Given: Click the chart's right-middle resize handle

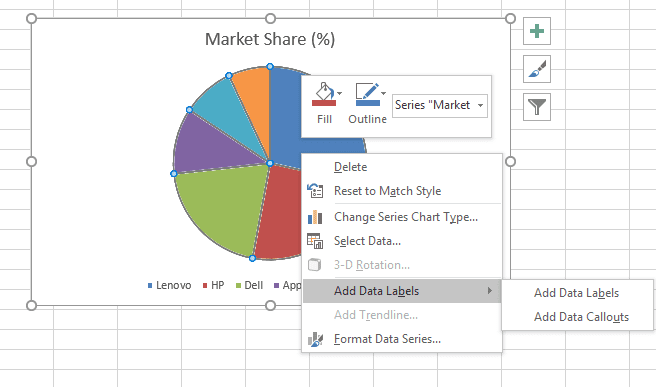Looking at the screenshot, I should [510, 161].
